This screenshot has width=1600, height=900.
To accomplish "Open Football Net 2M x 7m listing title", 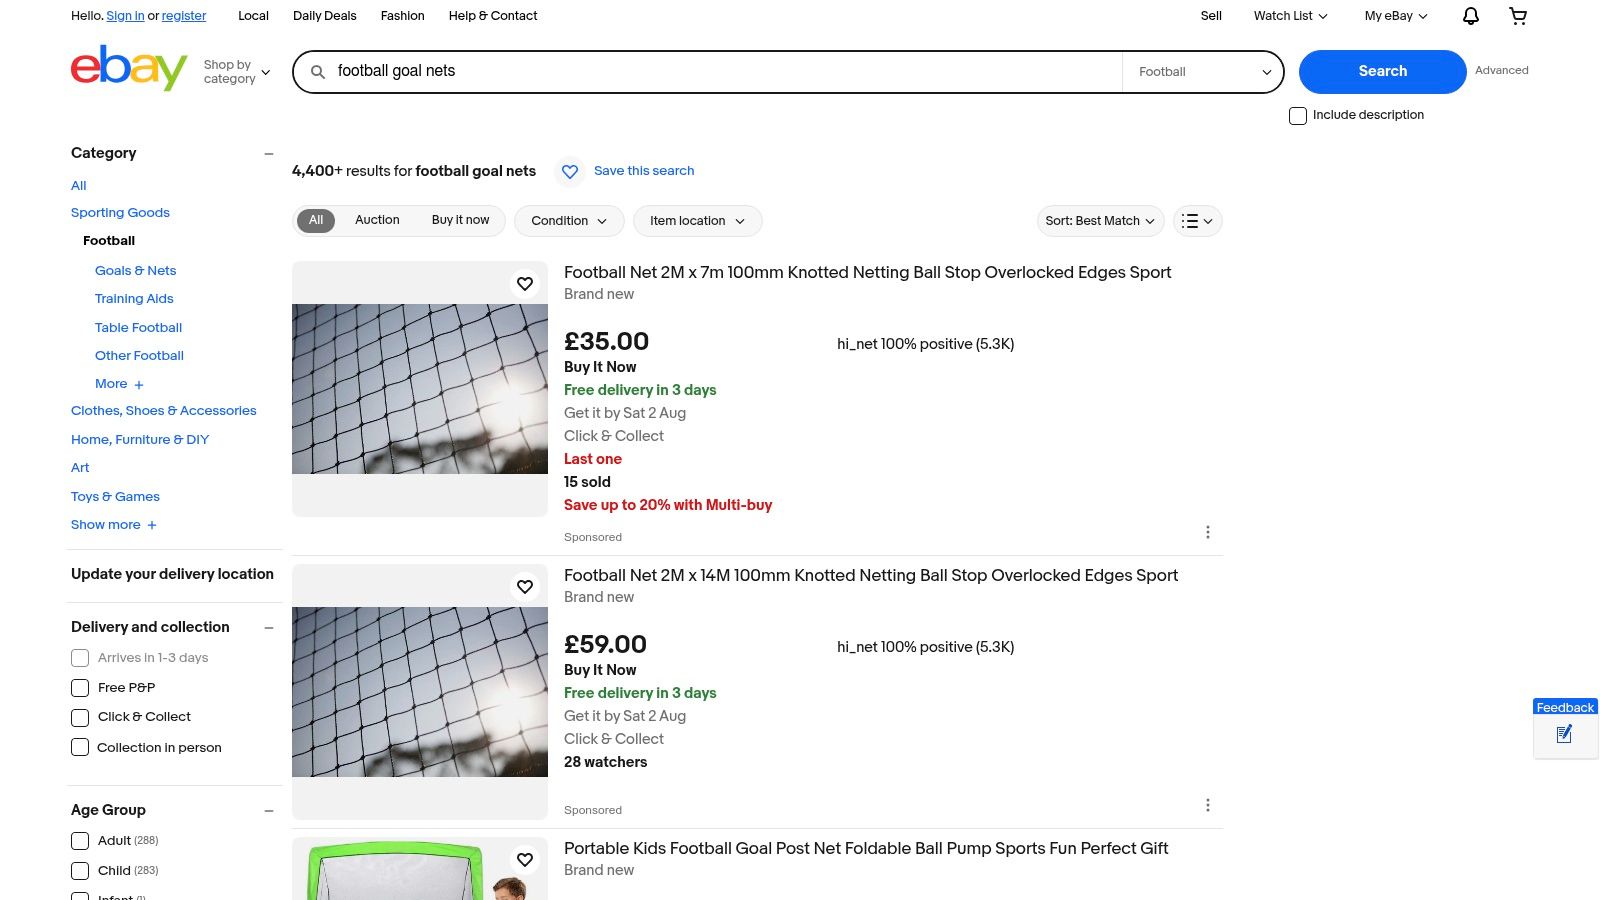I will coord(867,272).
